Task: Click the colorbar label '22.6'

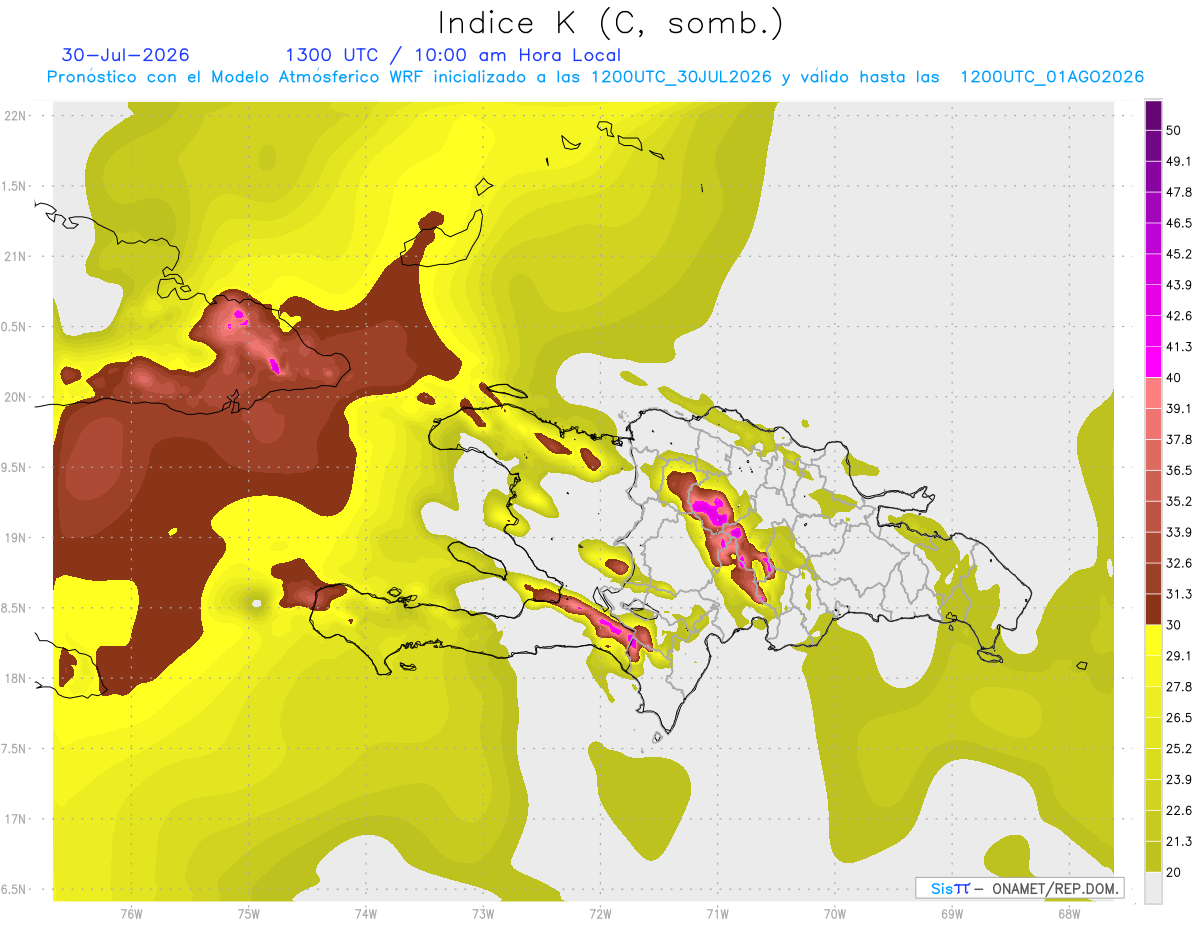Action: pyautogui.click(x=1179, y=810)
